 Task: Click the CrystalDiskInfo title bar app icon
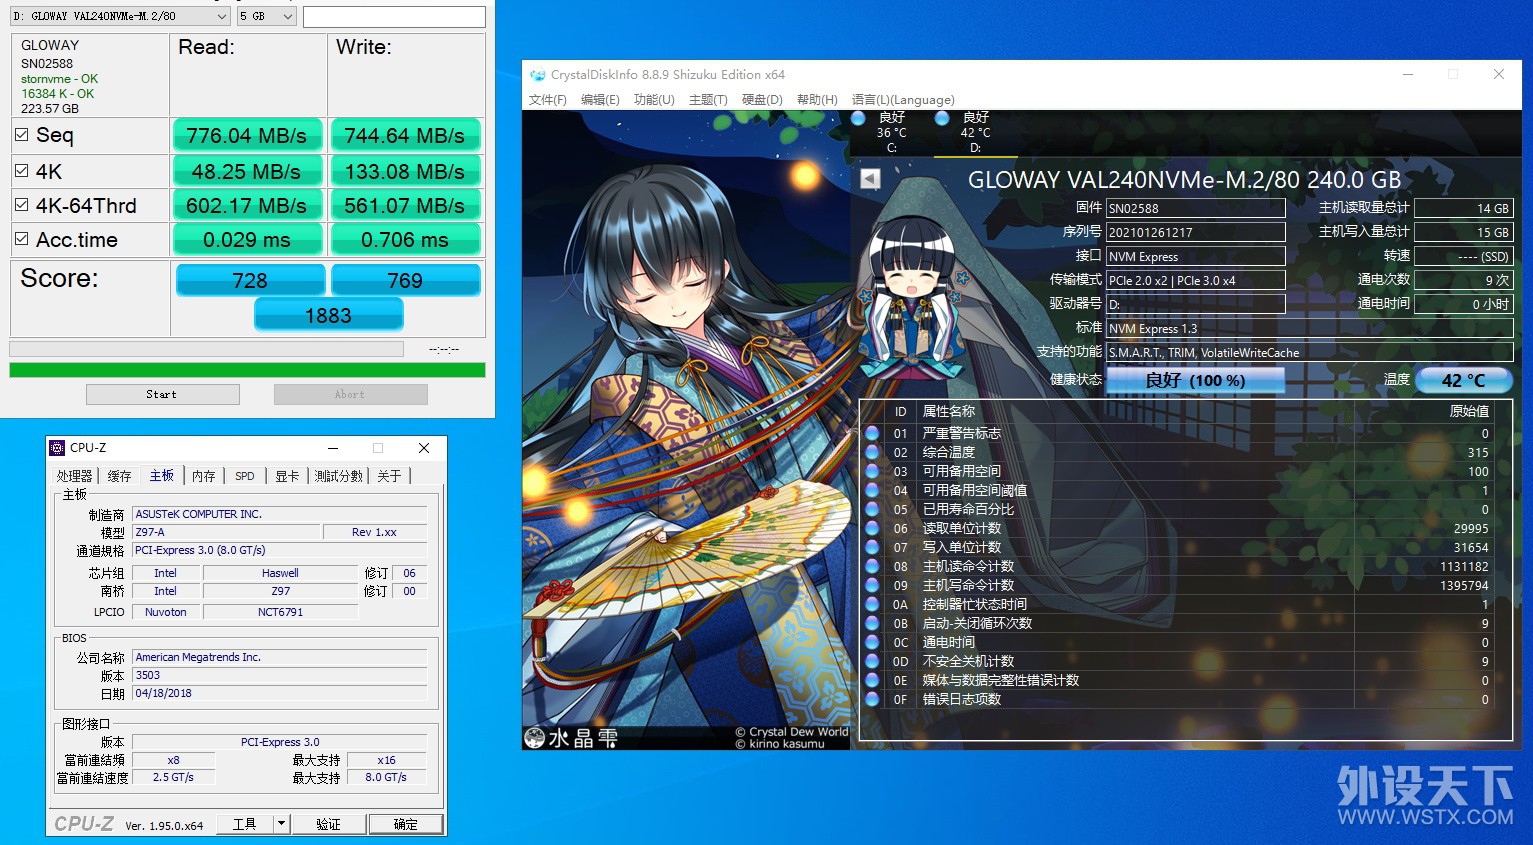pyautogui.click(x=538, y=75)
